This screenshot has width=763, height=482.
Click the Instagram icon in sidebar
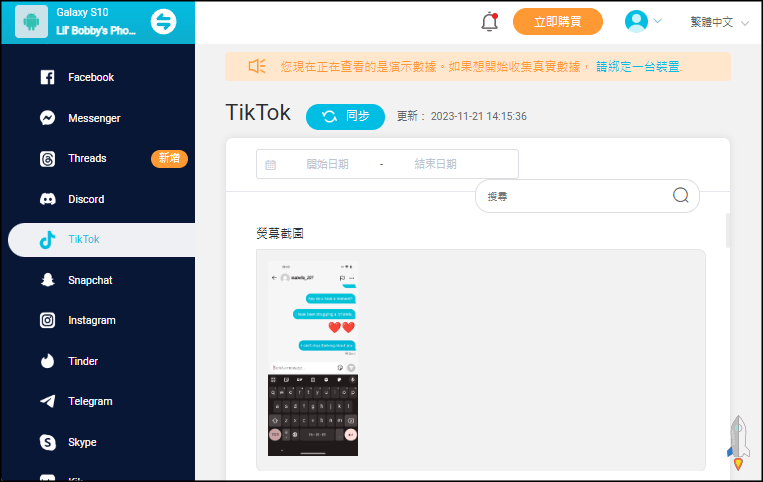[47, 321]
